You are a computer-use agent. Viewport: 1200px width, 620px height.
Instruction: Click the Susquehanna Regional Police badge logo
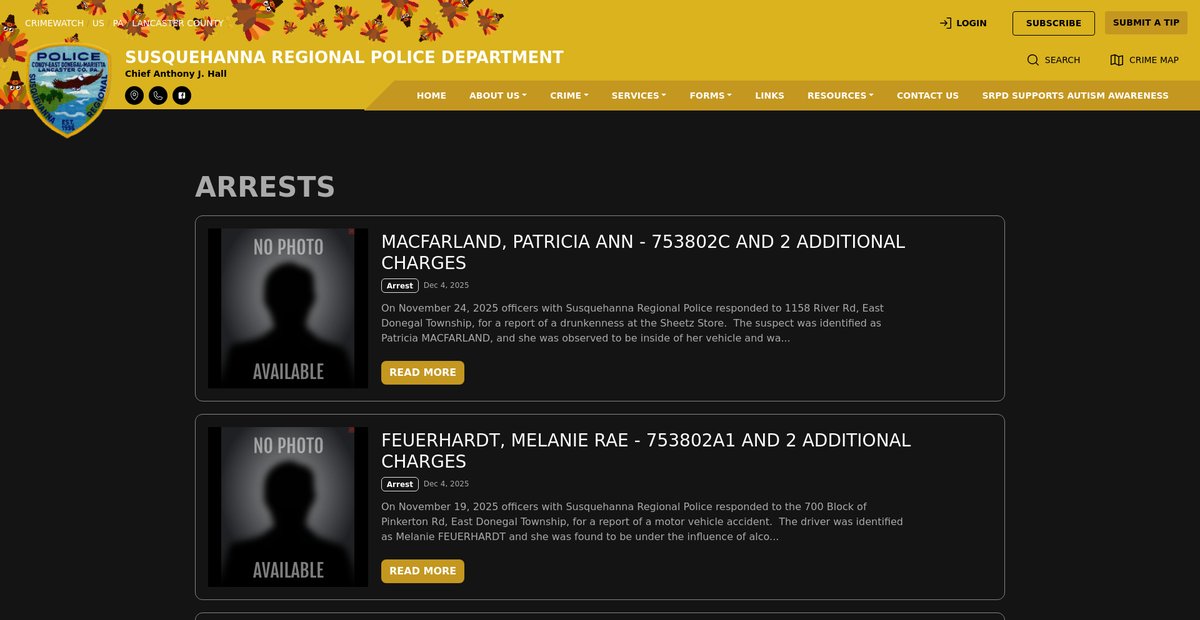pos(68,89)
